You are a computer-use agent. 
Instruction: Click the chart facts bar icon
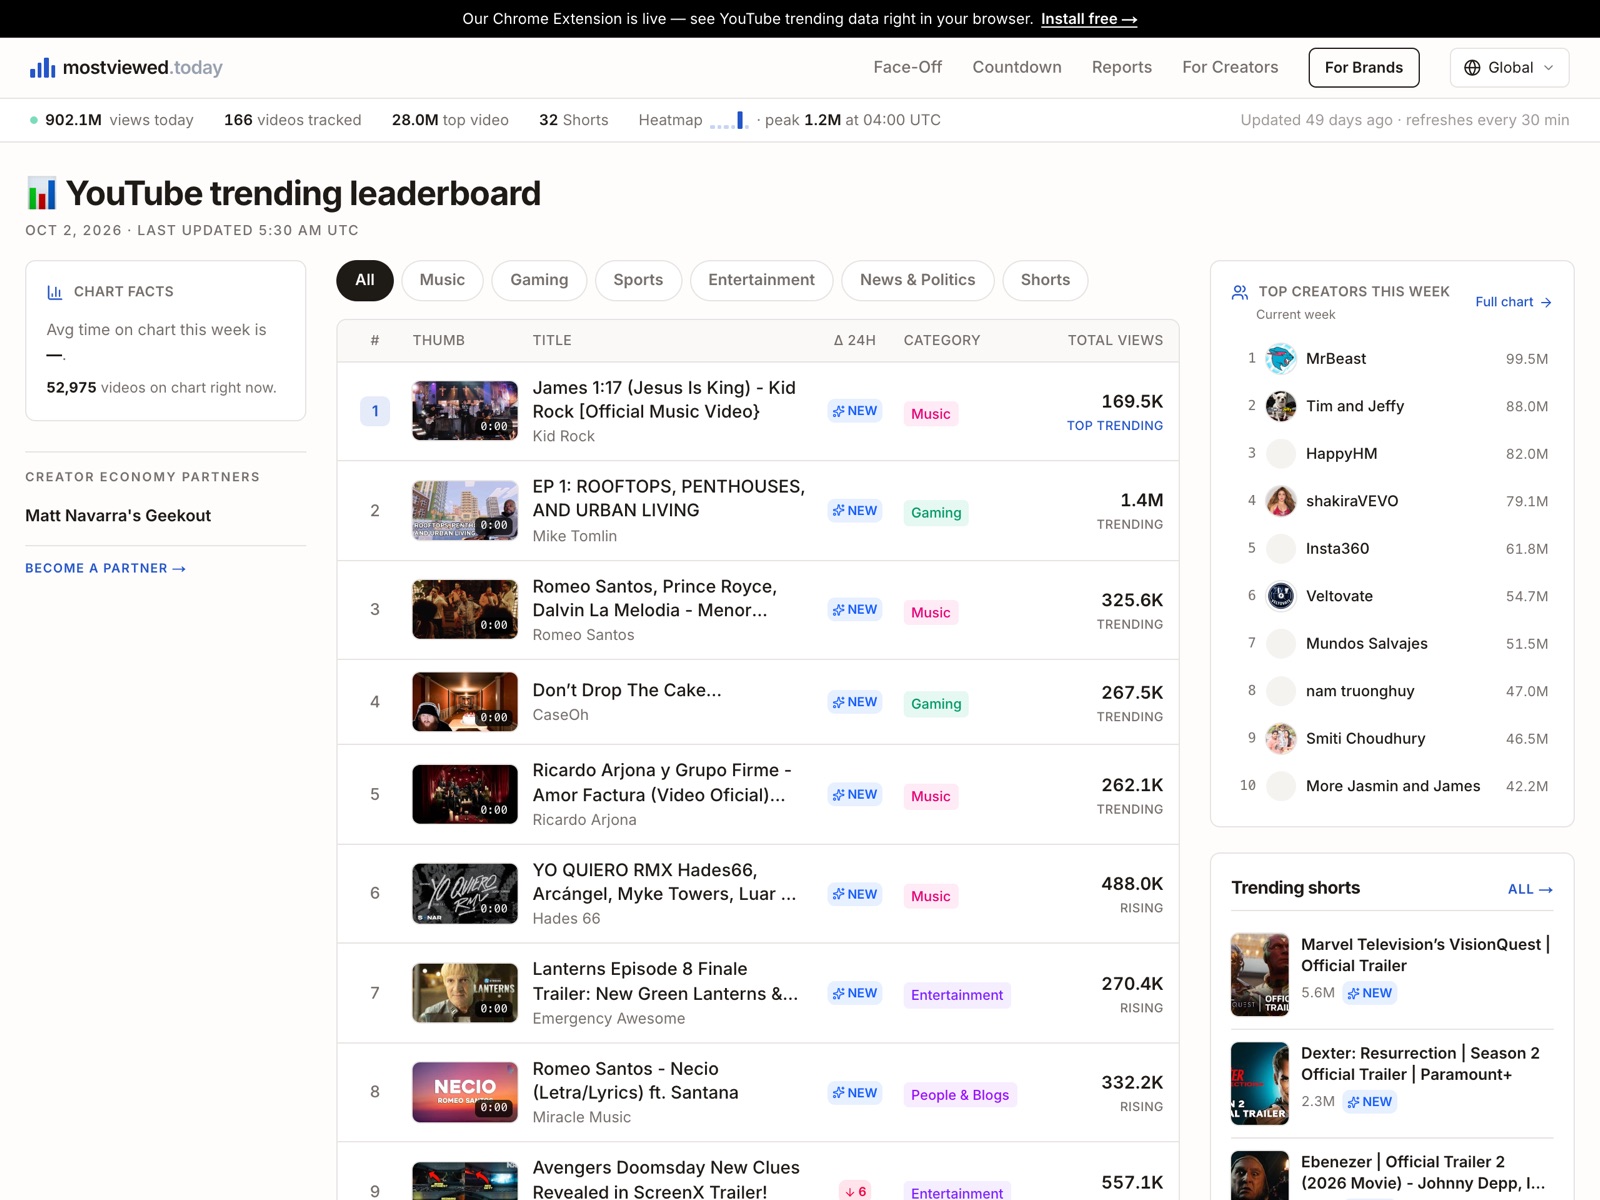55,292
